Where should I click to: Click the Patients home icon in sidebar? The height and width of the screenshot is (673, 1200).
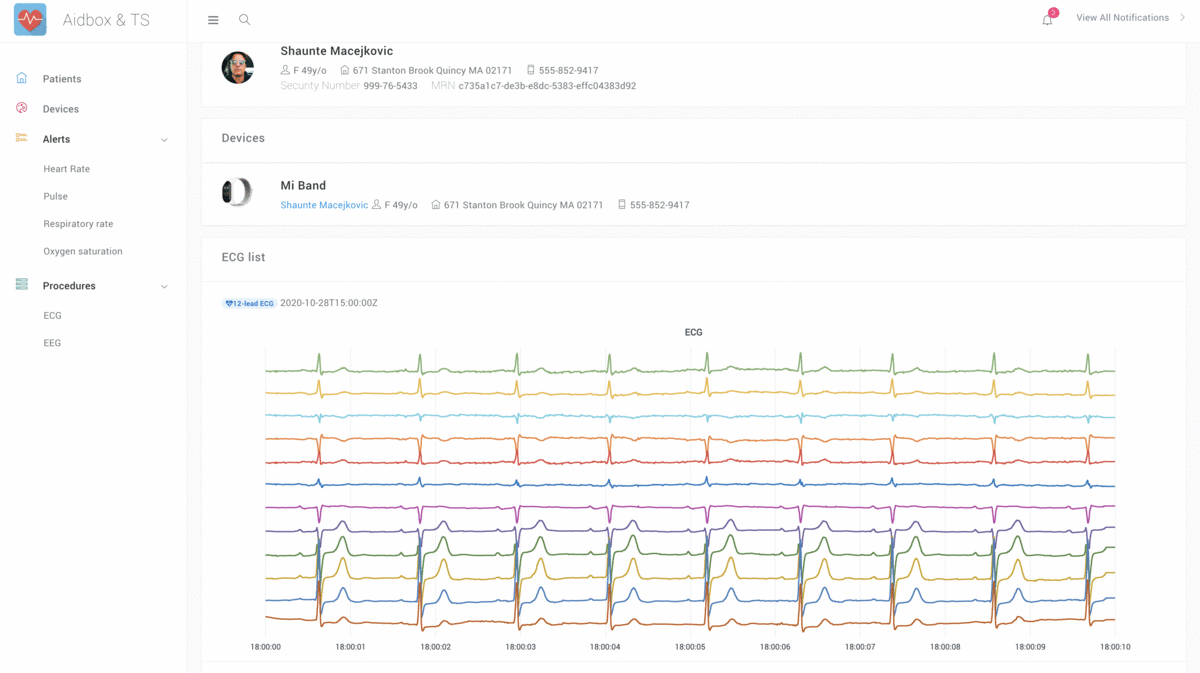click(22, 78)
